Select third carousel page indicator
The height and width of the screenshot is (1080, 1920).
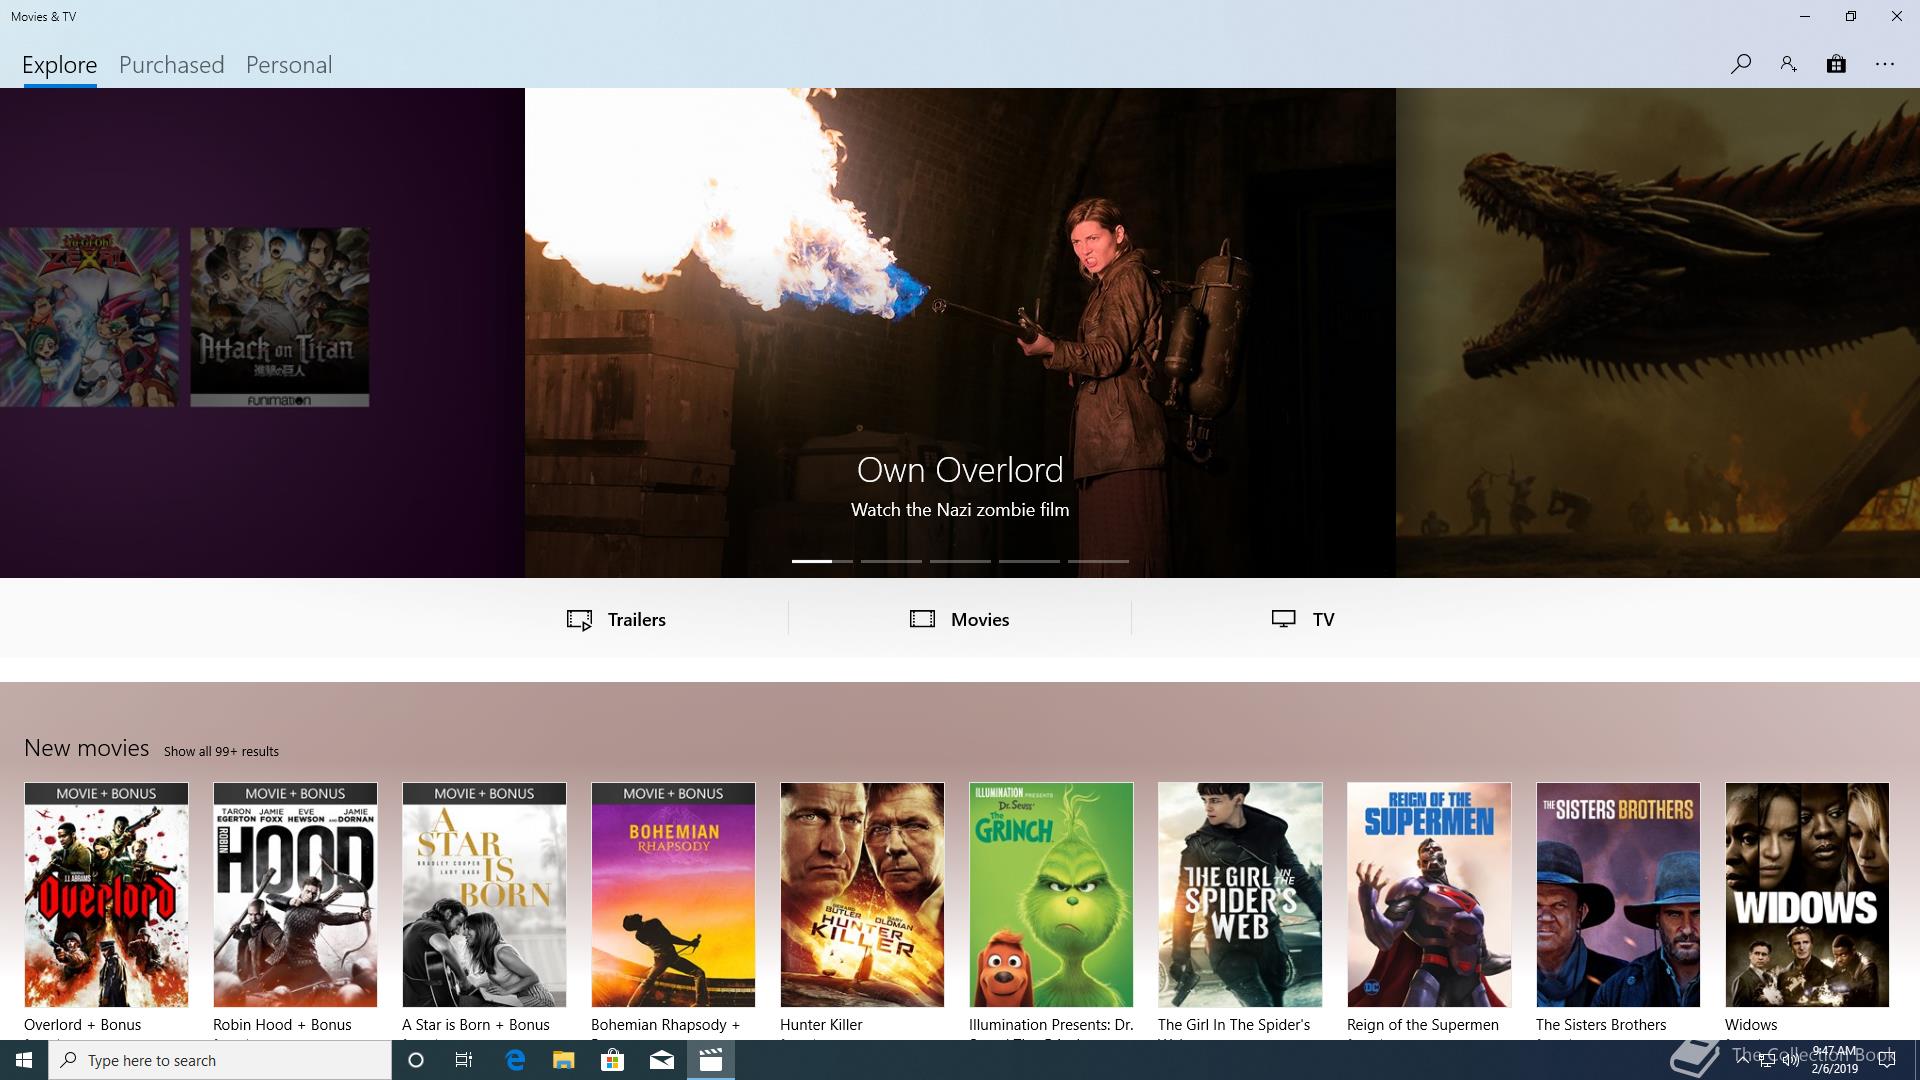coord(960,561)
